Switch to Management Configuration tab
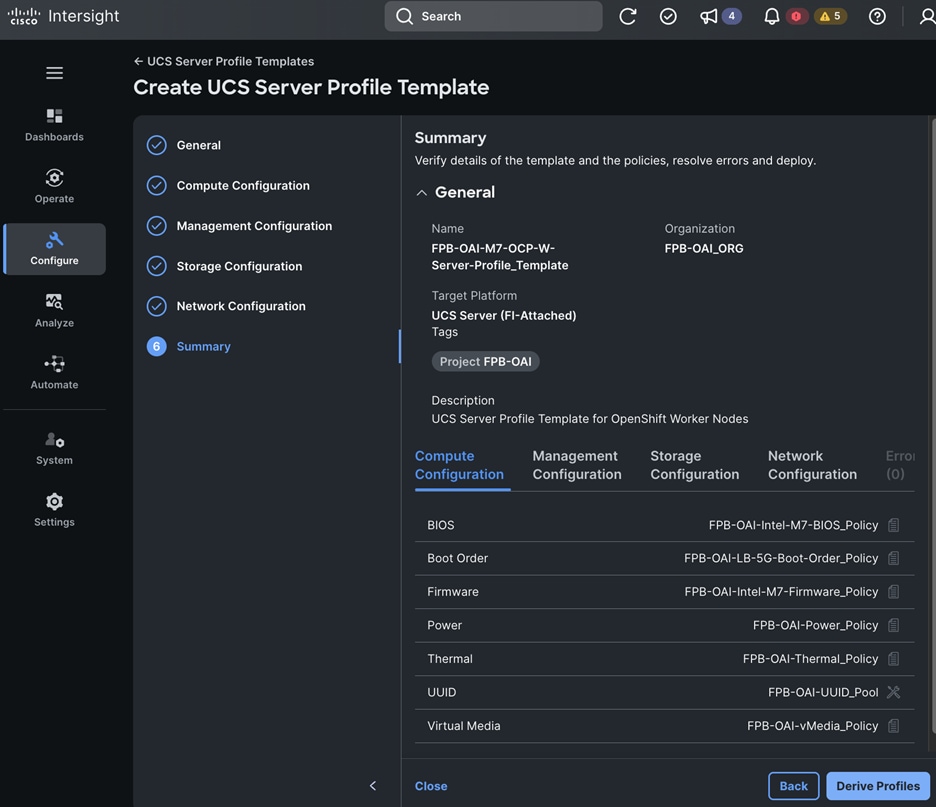Viewport: 936px width, 807px height. click(577, 465)
